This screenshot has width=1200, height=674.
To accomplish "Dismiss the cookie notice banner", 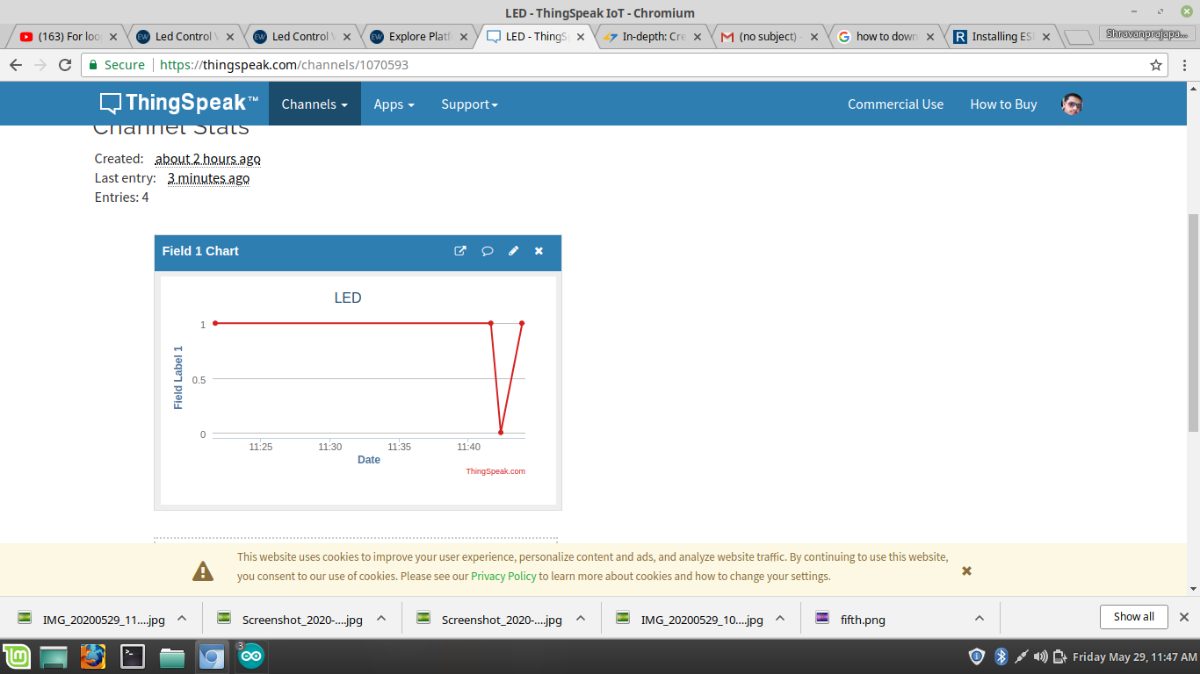I will coord(966,571).
